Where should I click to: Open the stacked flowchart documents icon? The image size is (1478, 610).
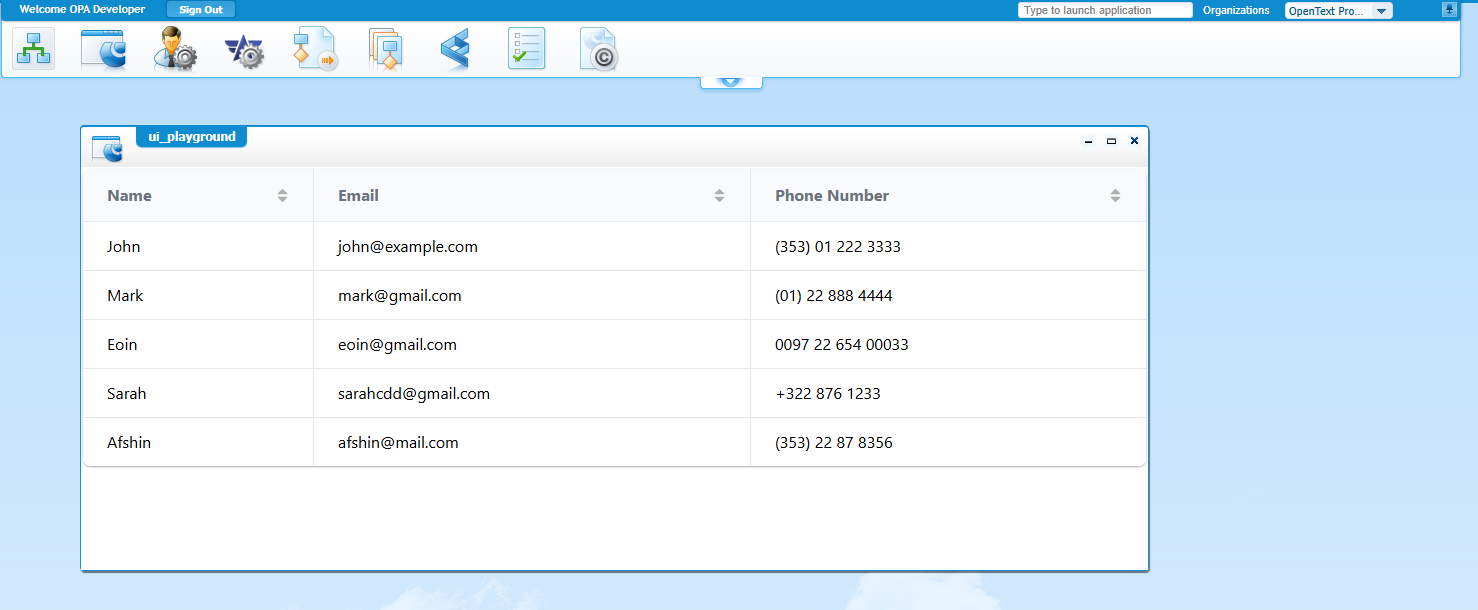coord(385,49)
